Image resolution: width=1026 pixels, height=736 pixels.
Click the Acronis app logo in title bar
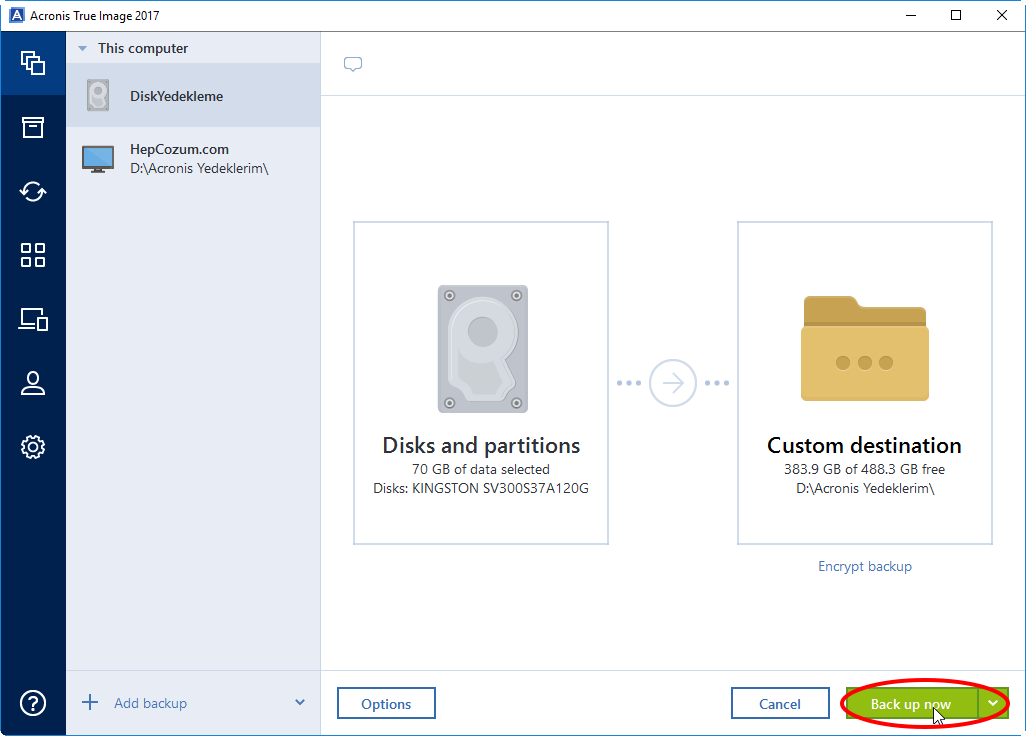coord(16,15)
